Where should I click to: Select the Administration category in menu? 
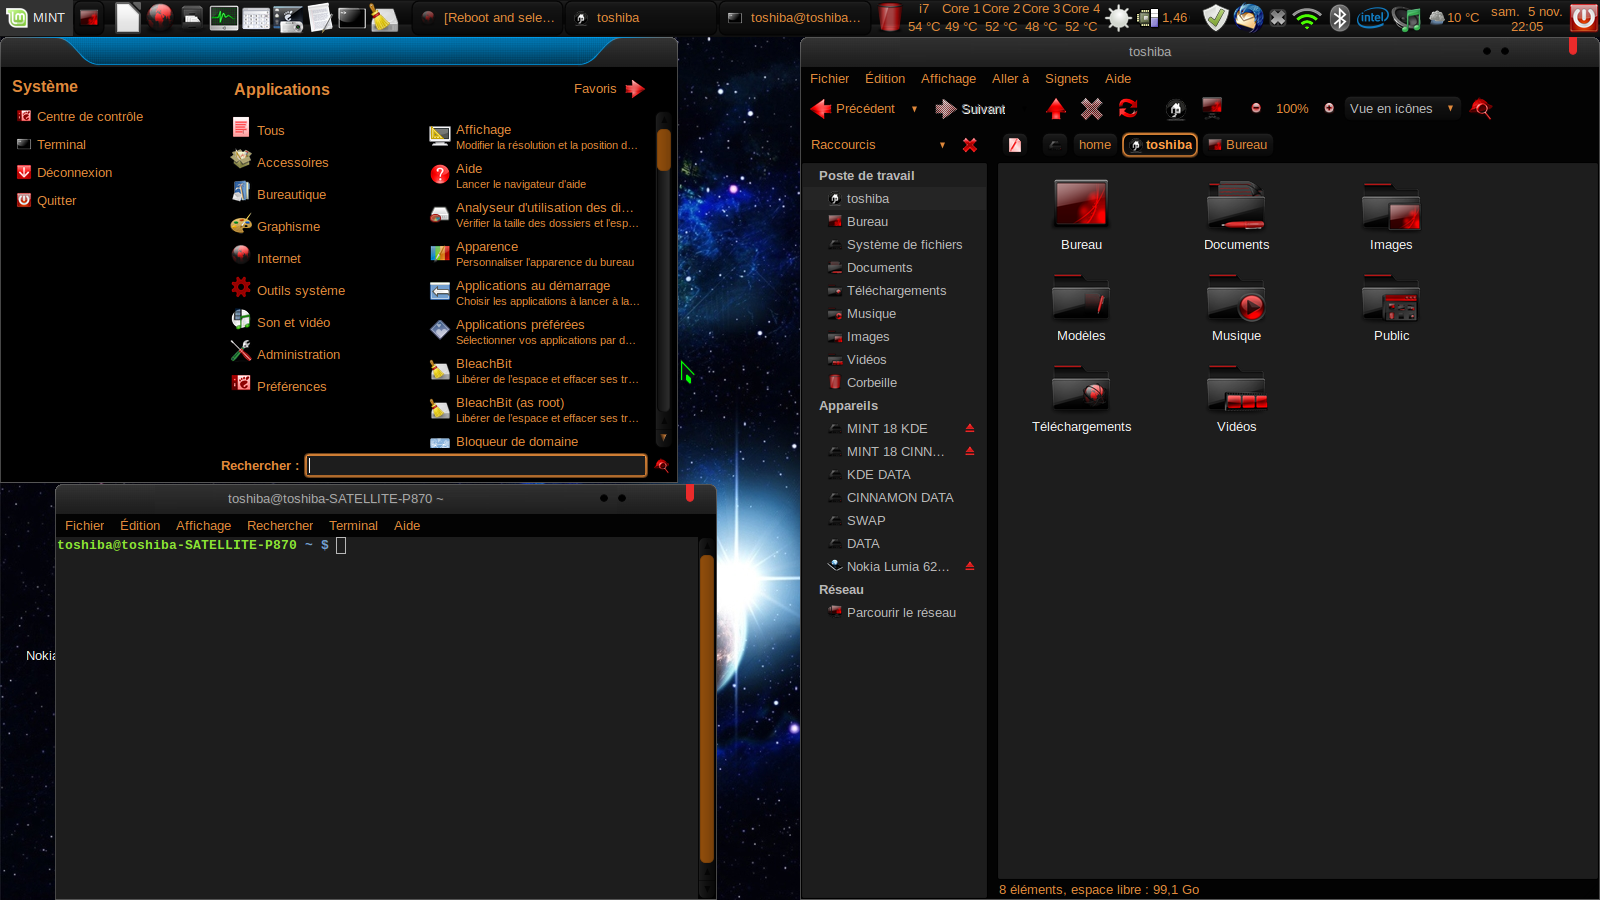point(298,355)
